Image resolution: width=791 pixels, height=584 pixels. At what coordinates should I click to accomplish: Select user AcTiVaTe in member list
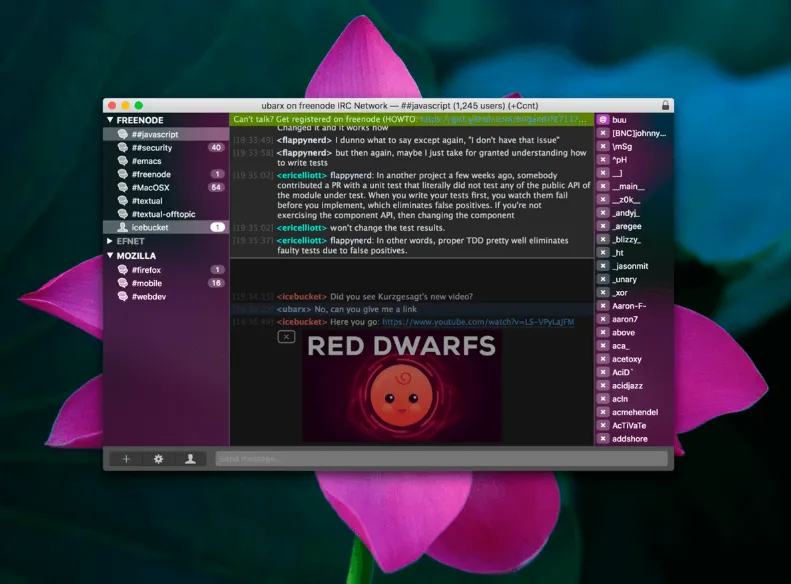tap(629, 425)
